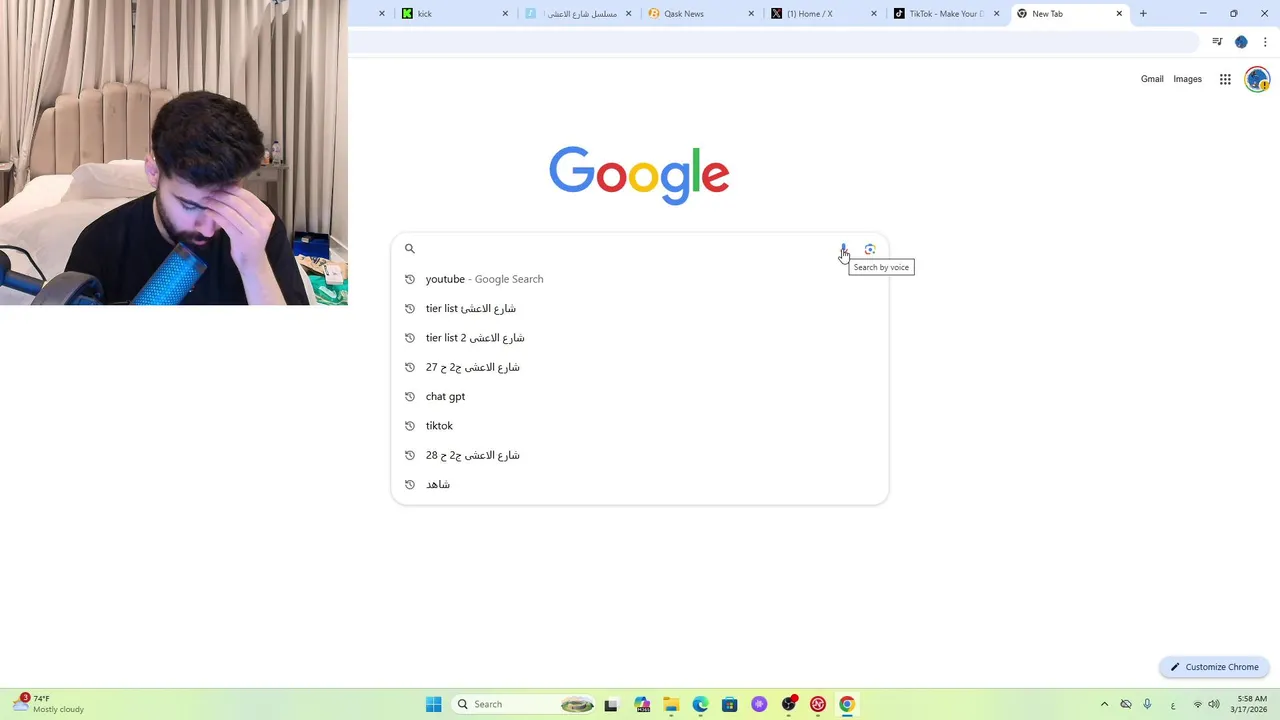Switch the Arabic input language indicator
This screenshot has height=720, width=1280.
click(x=1173, y=704)
